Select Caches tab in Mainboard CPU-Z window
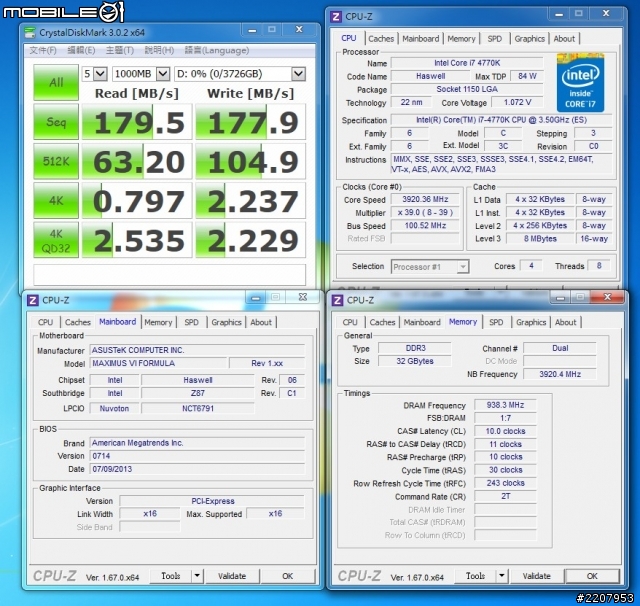This screenshot has height=606, width=640. (x=78, y=322)
